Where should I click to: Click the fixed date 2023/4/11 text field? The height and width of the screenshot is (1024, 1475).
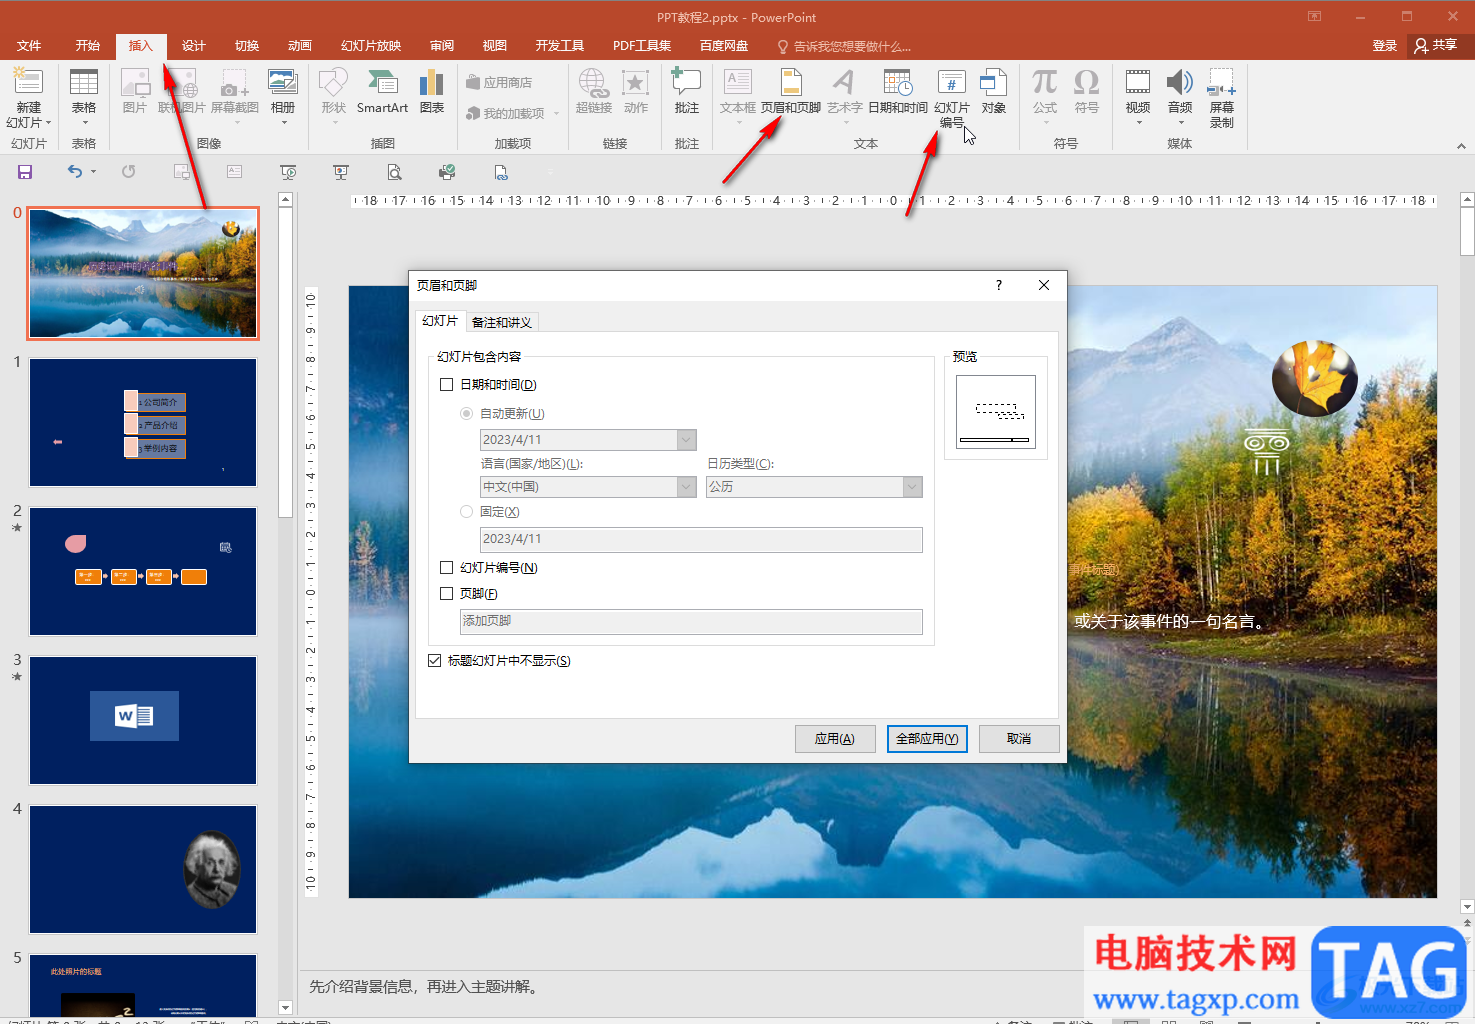701,539
